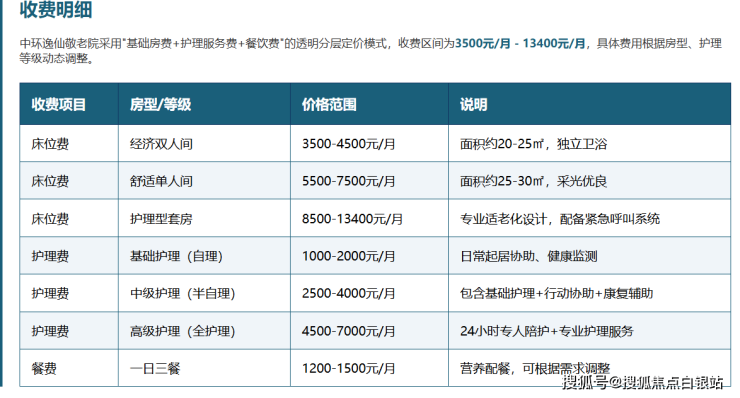
Task: Click the 搜狐号@搜狐焦点白银站 watermark
Action: [x=642, y=382]
